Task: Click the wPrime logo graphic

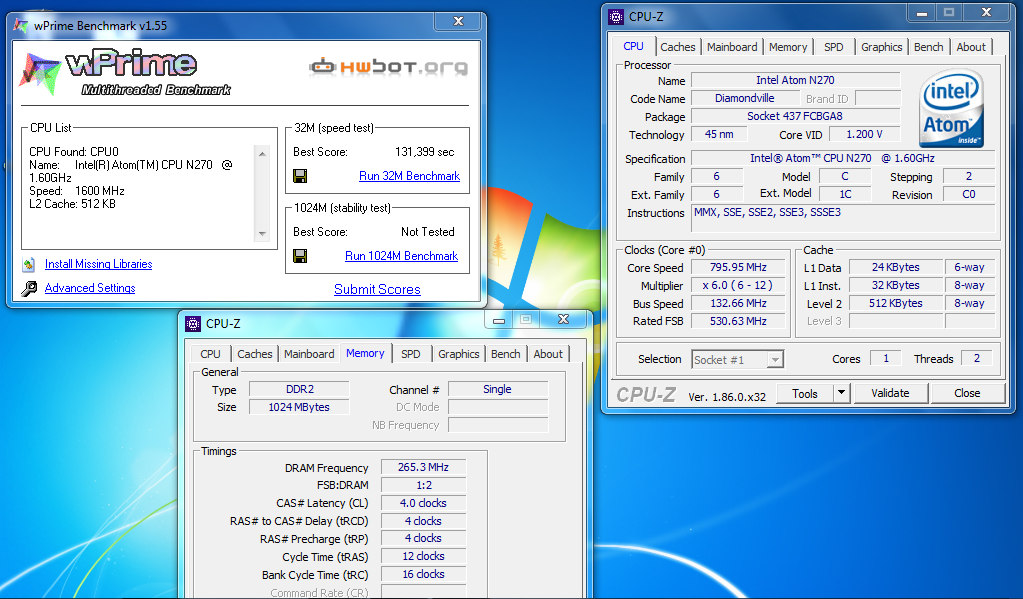Action: coord(124,73)
